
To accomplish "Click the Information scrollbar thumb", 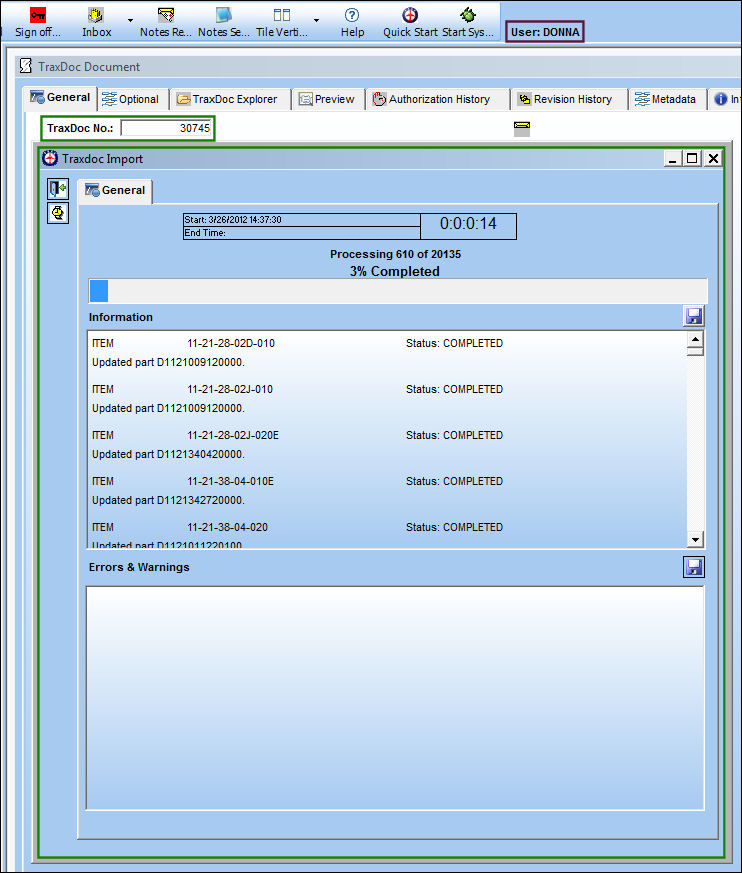I will pyautogui.click(x=695, y=351).
